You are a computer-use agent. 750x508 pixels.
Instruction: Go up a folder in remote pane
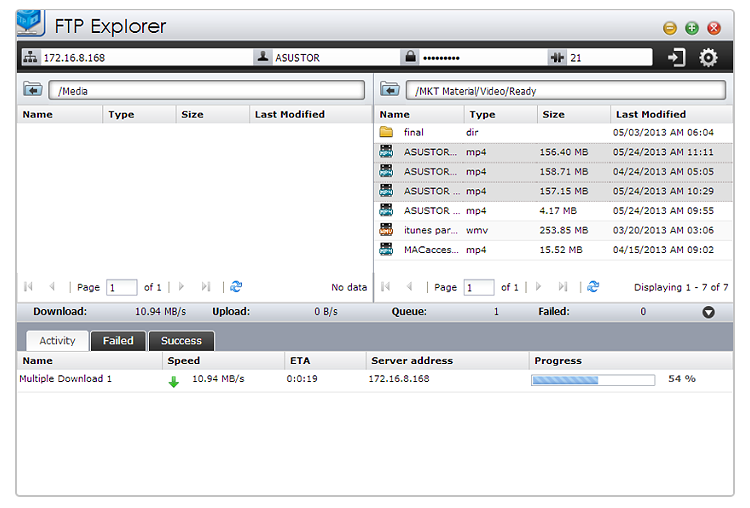click(x=390, y=91)
